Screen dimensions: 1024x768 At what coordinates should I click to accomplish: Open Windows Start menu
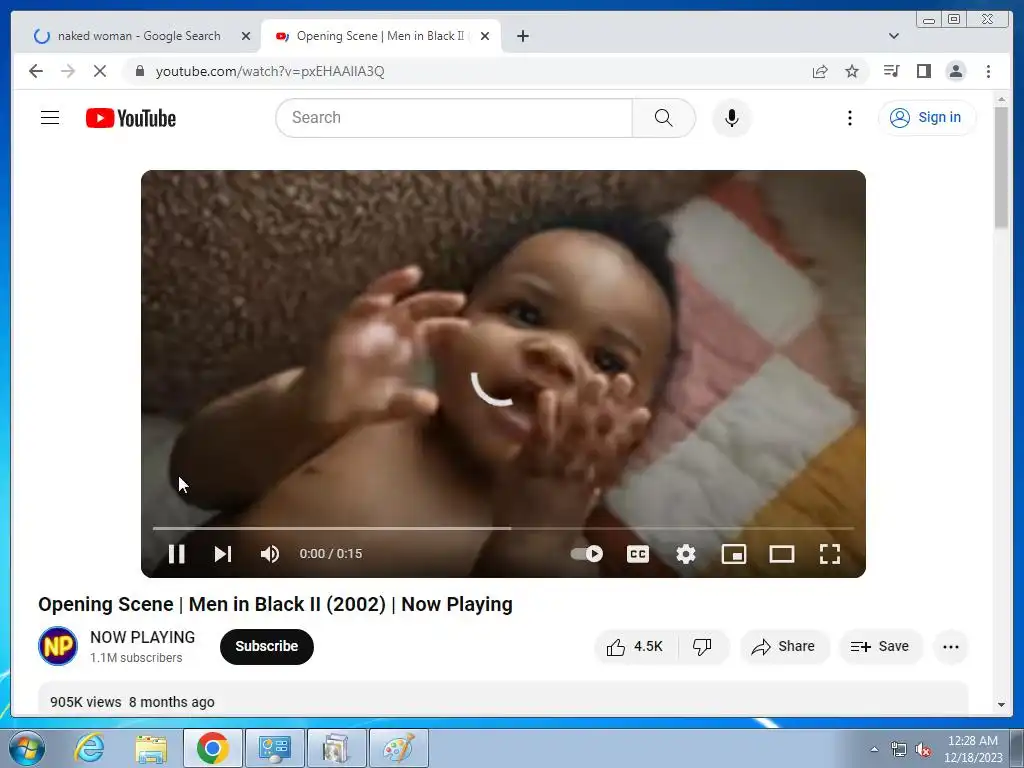click(27, 748)
